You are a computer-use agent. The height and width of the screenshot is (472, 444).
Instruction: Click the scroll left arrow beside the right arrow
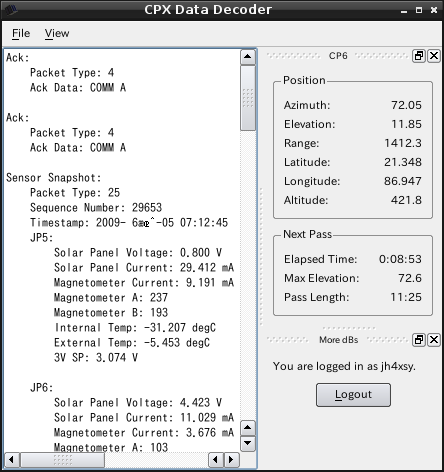point(216,460)
